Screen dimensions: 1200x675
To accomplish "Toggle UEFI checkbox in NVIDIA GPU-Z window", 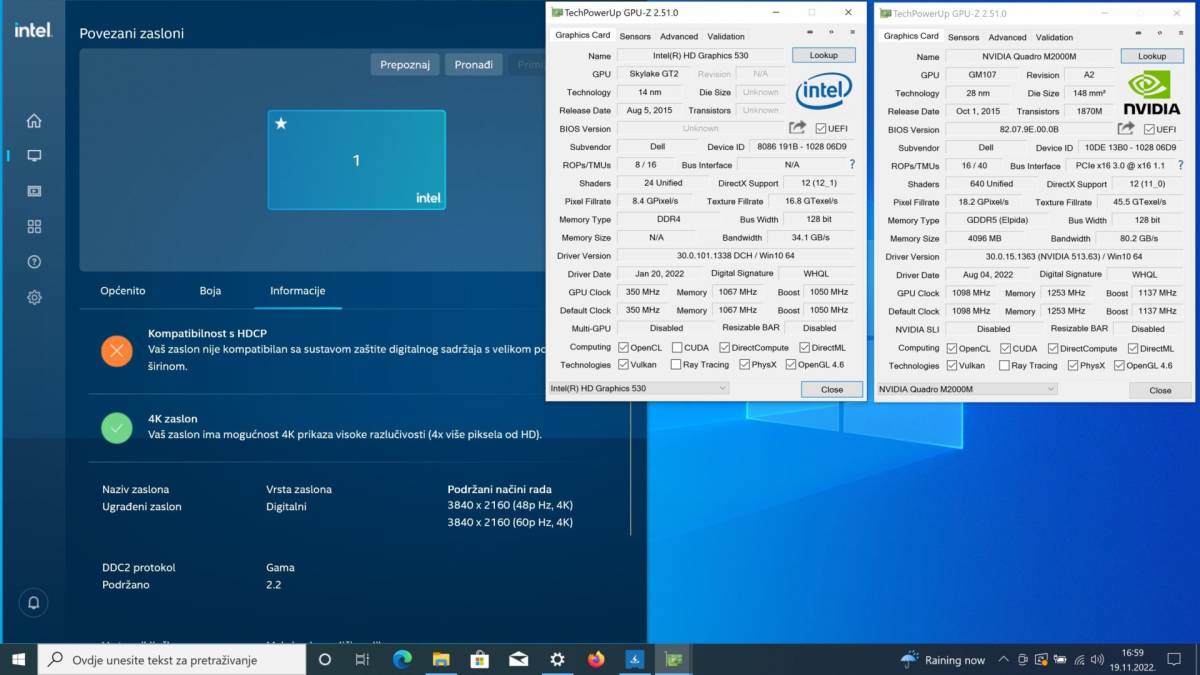I will [x=1149, y=130].
